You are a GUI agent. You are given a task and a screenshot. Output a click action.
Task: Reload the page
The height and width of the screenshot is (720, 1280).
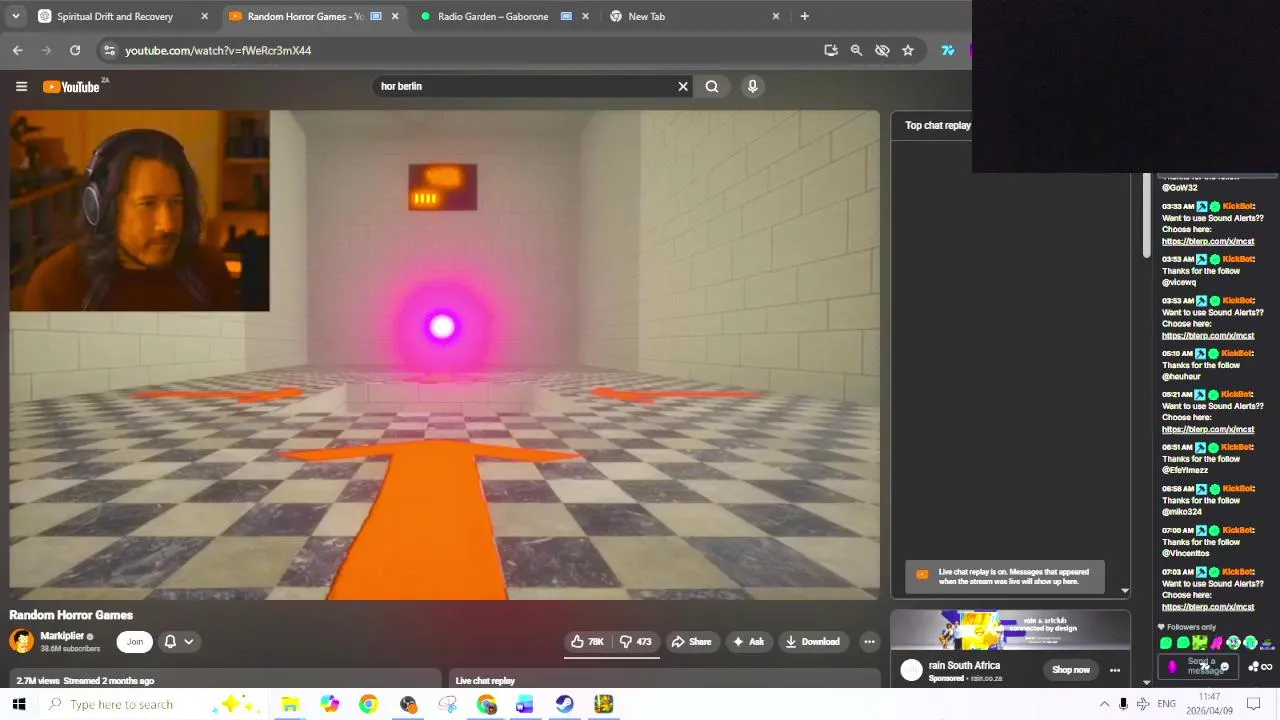tap(75, 50)
